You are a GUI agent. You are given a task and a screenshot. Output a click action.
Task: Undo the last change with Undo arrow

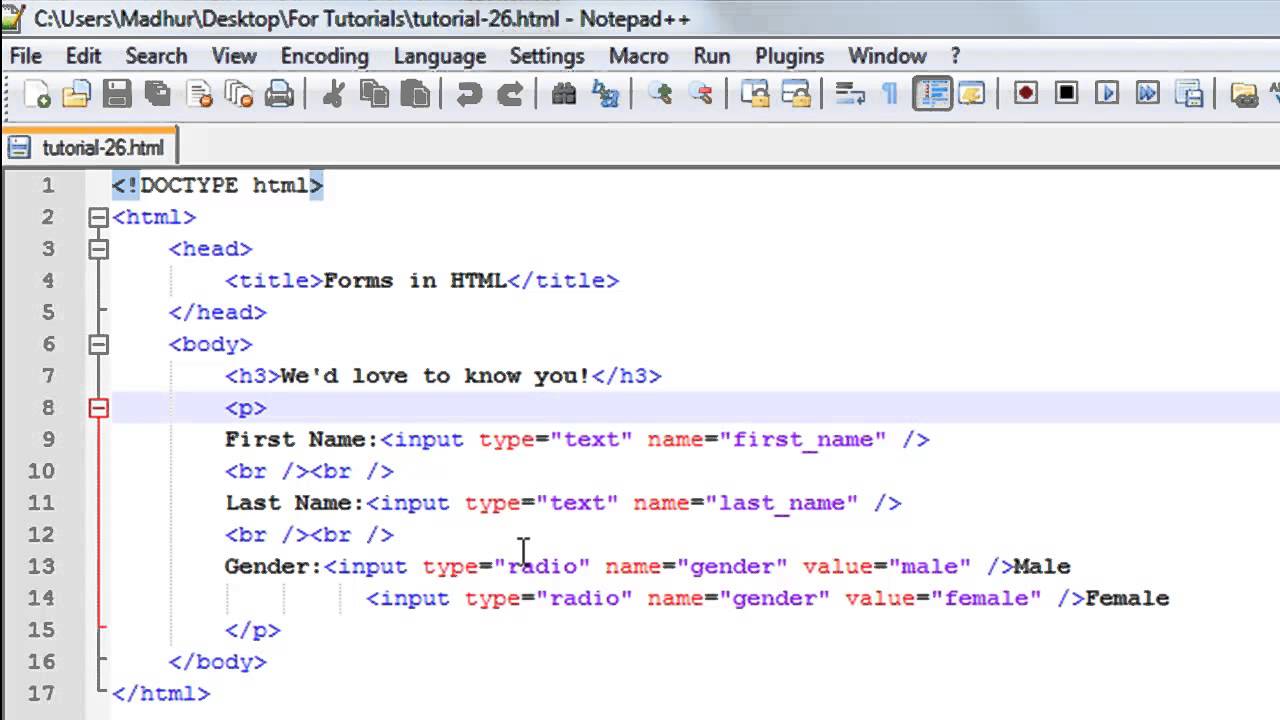[468, 94]
